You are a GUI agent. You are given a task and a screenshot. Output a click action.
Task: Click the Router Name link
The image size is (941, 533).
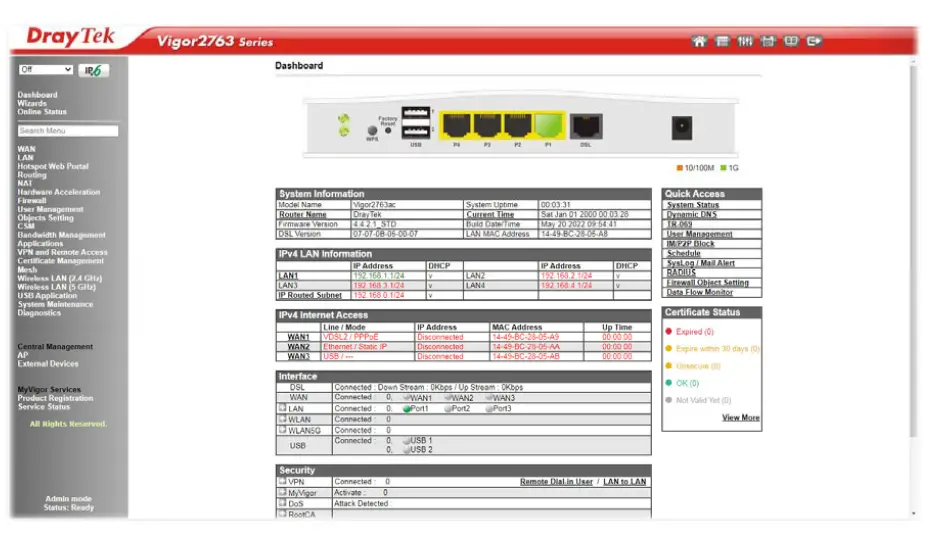(x=302, y=214)
